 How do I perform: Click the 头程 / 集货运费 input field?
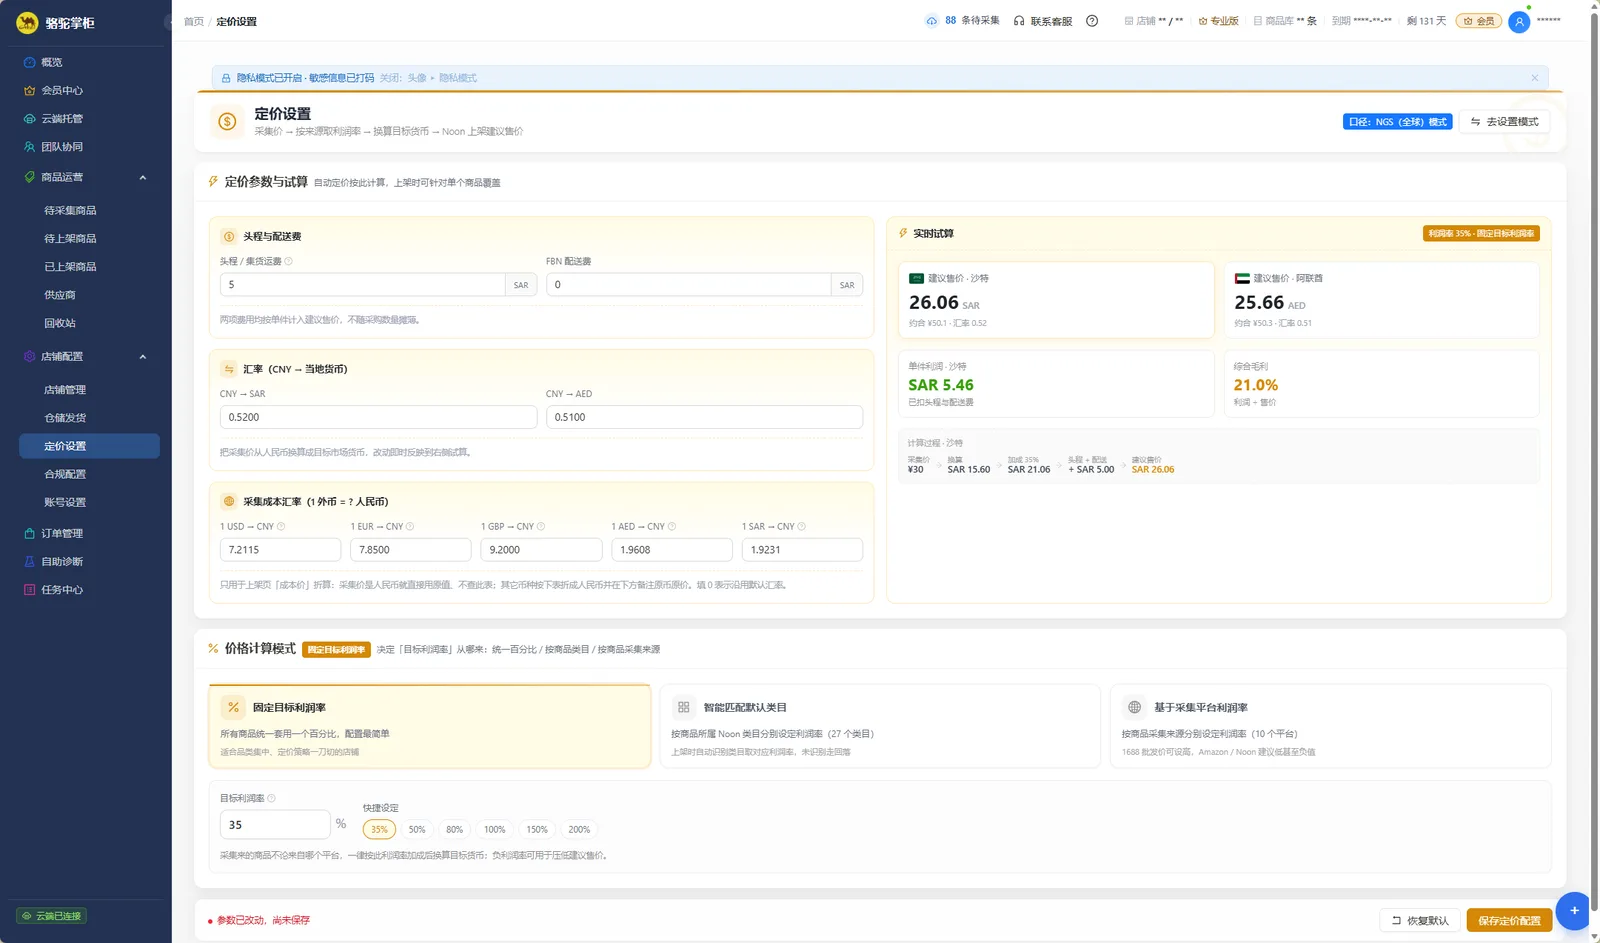coord(362,285)
